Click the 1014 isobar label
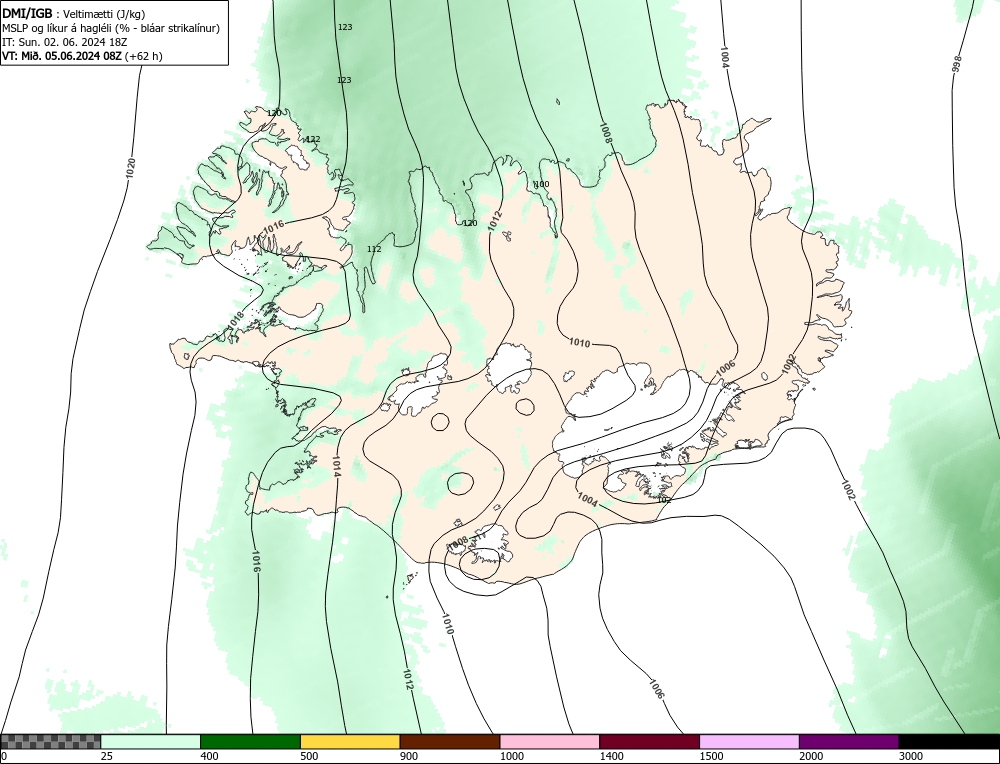The image size is (1000, 764). click(336, 466)
